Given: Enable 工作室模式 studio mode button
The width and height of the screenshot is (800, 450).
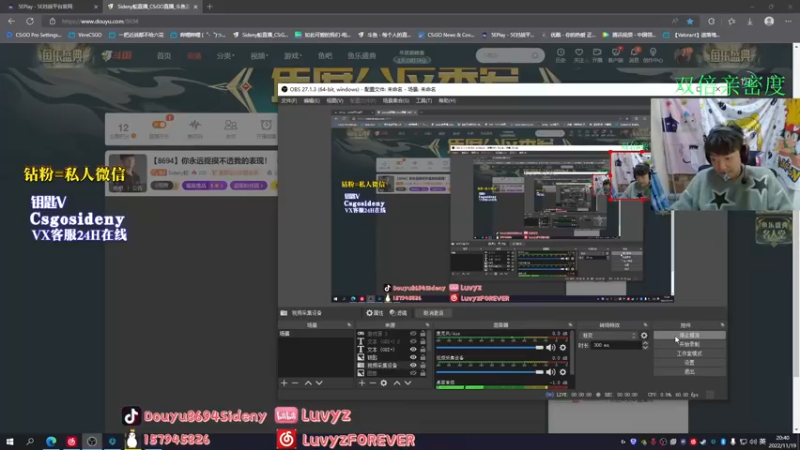Looking at the screenshot, I should (689, 354).
